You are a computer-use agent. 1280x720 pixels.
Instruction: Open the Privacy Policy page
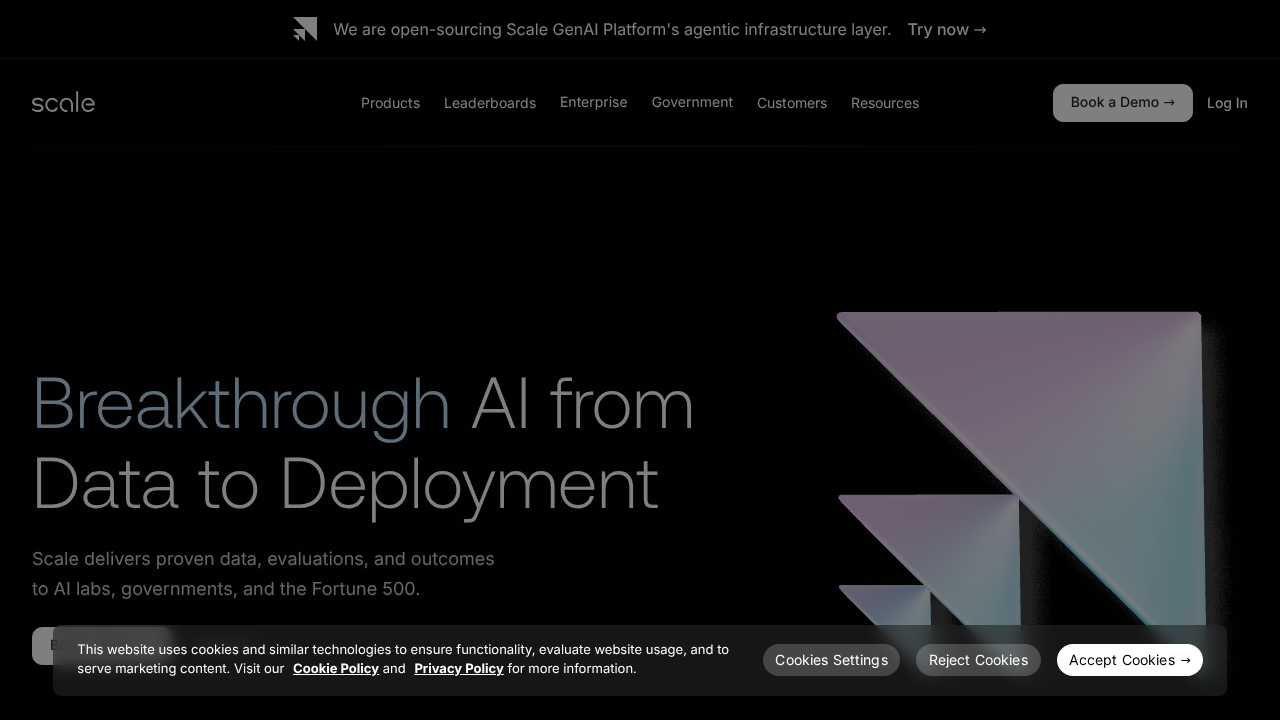(x=459, y=668)
